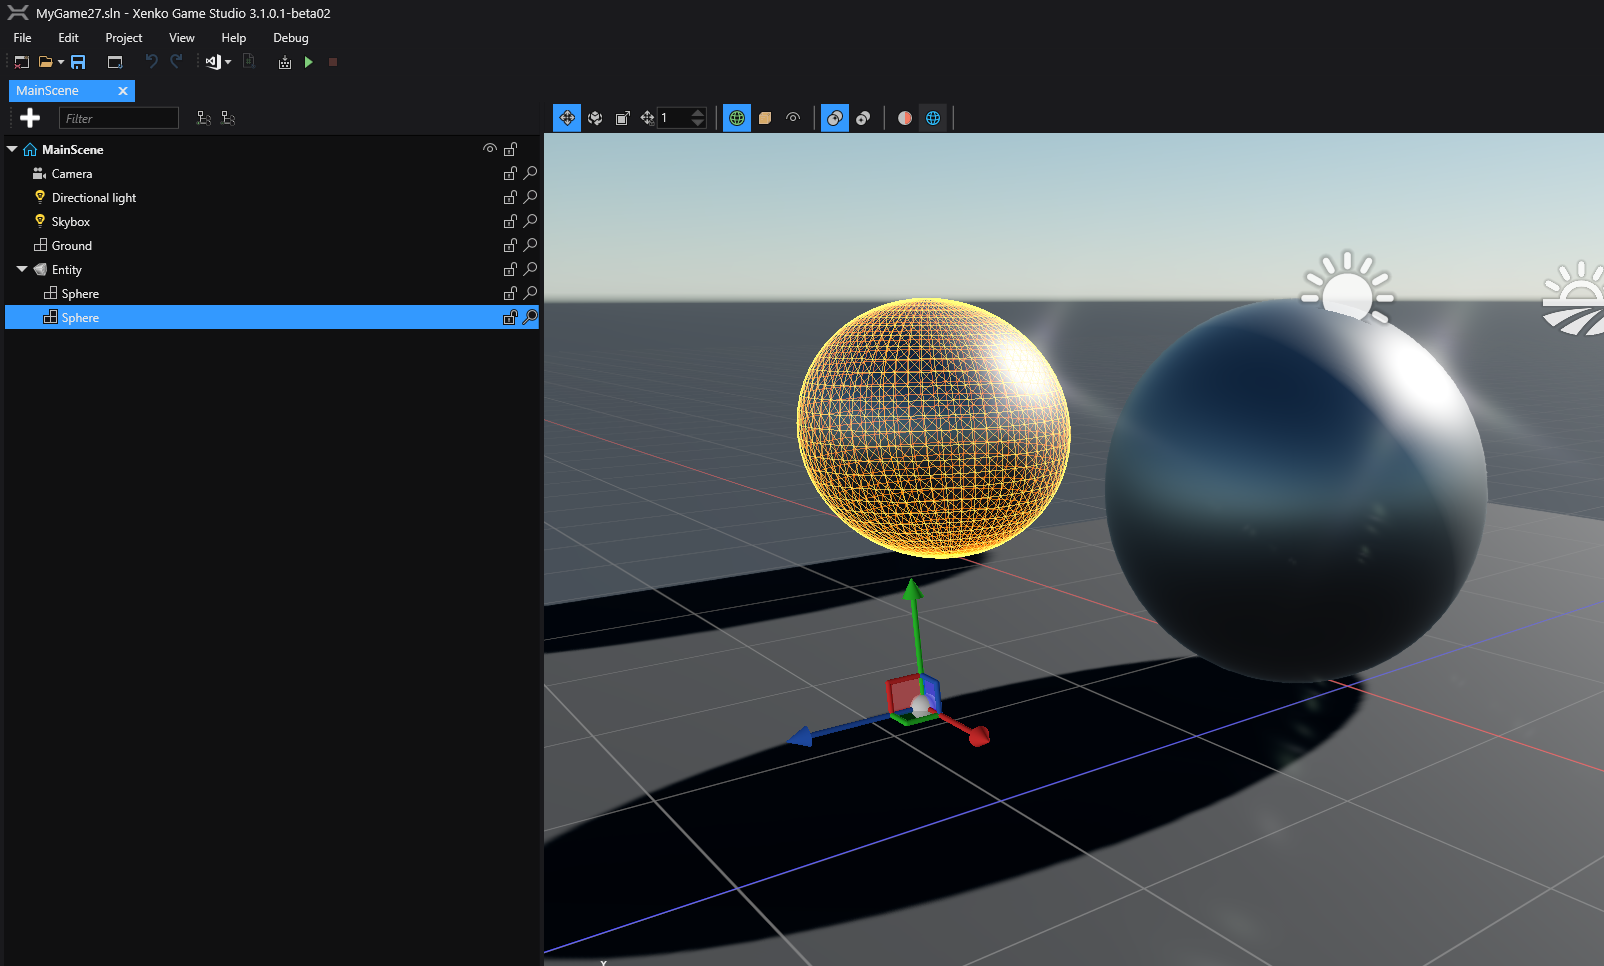The image size is (1604, 966).
Task: Toggle lock on Entity row
Action: 510,270
